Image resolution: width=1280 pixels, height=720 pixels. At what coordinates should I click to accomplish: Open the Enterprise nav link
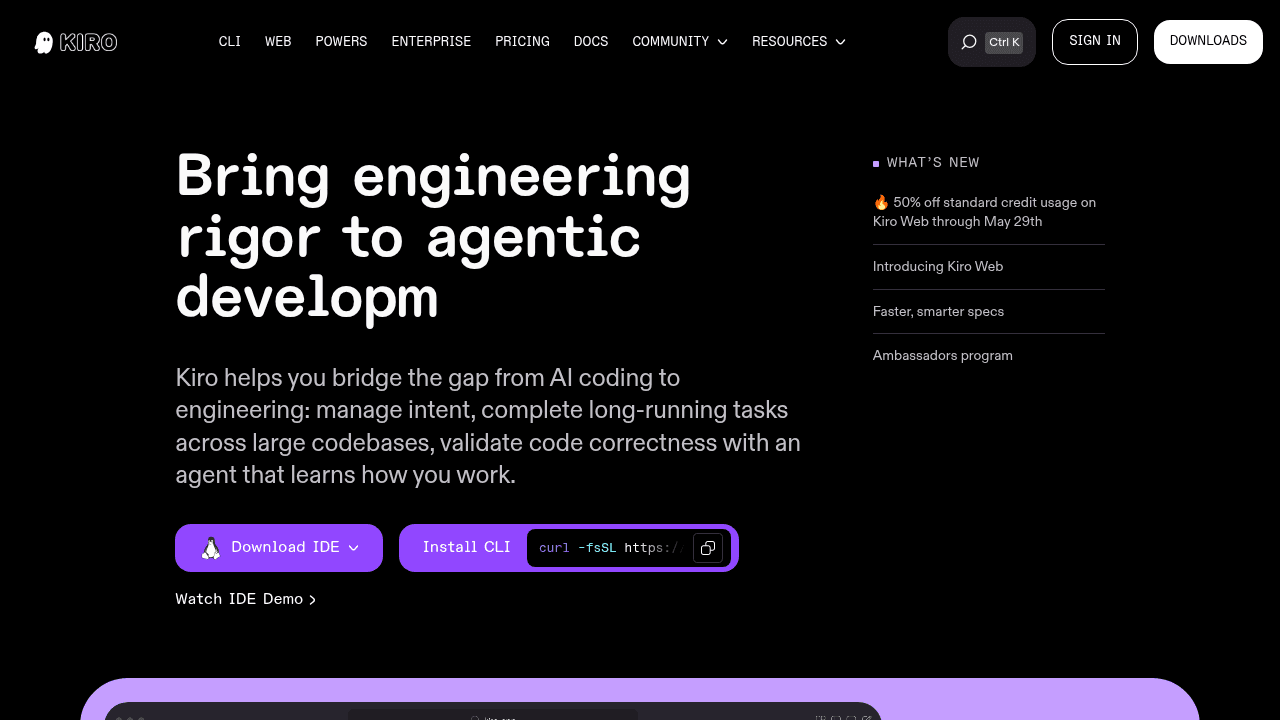pos(431,42)
